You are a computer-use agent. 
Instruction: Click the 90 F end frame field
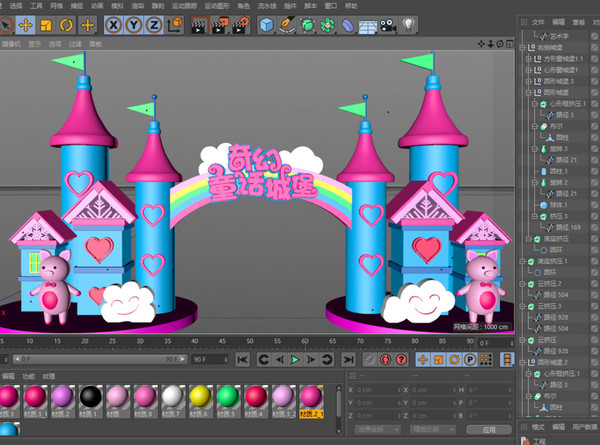tap(210, 360)
